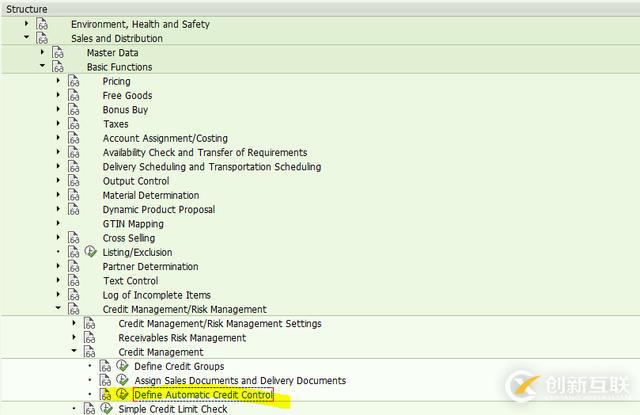640x415 pixels.
Task: Collapse the Sales and Distribution node
Action: (27, 37)
